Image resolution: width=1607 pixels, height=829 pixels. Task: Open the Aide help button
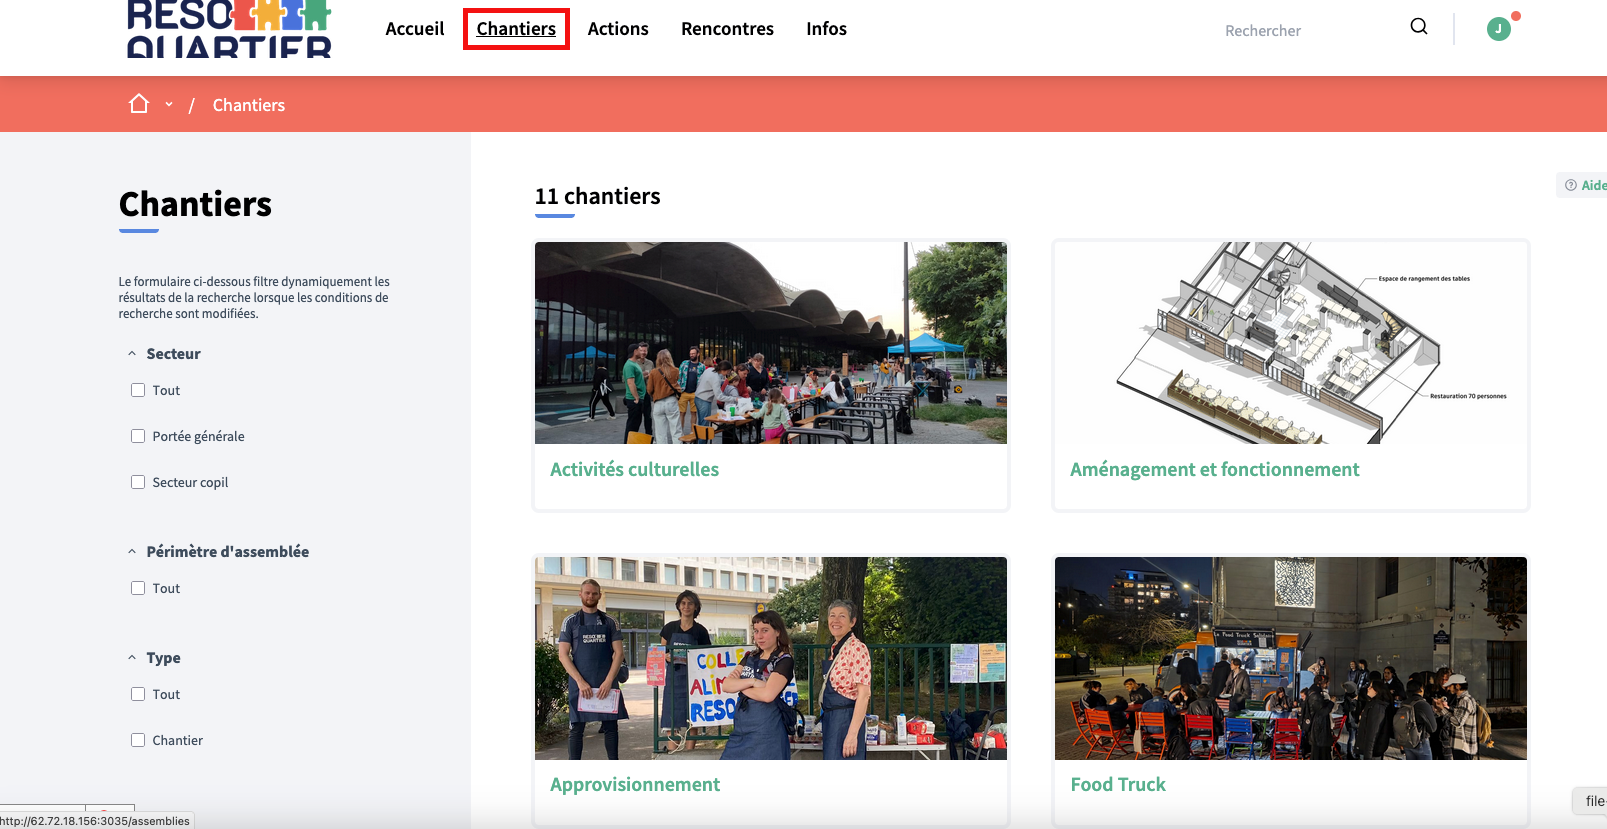[1585, 185]
